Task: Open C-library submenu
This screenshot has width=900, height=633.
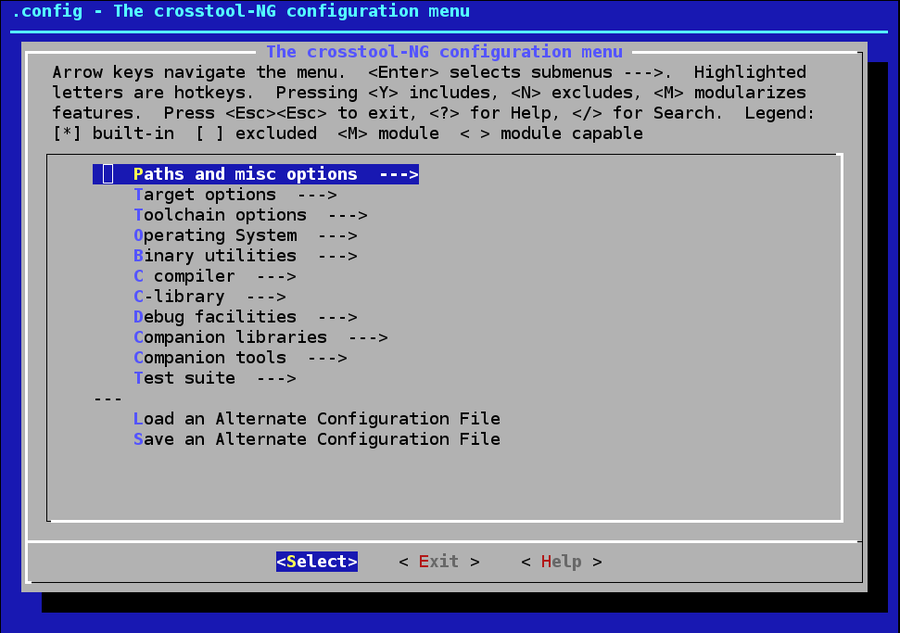Action: tap(210, 297)
